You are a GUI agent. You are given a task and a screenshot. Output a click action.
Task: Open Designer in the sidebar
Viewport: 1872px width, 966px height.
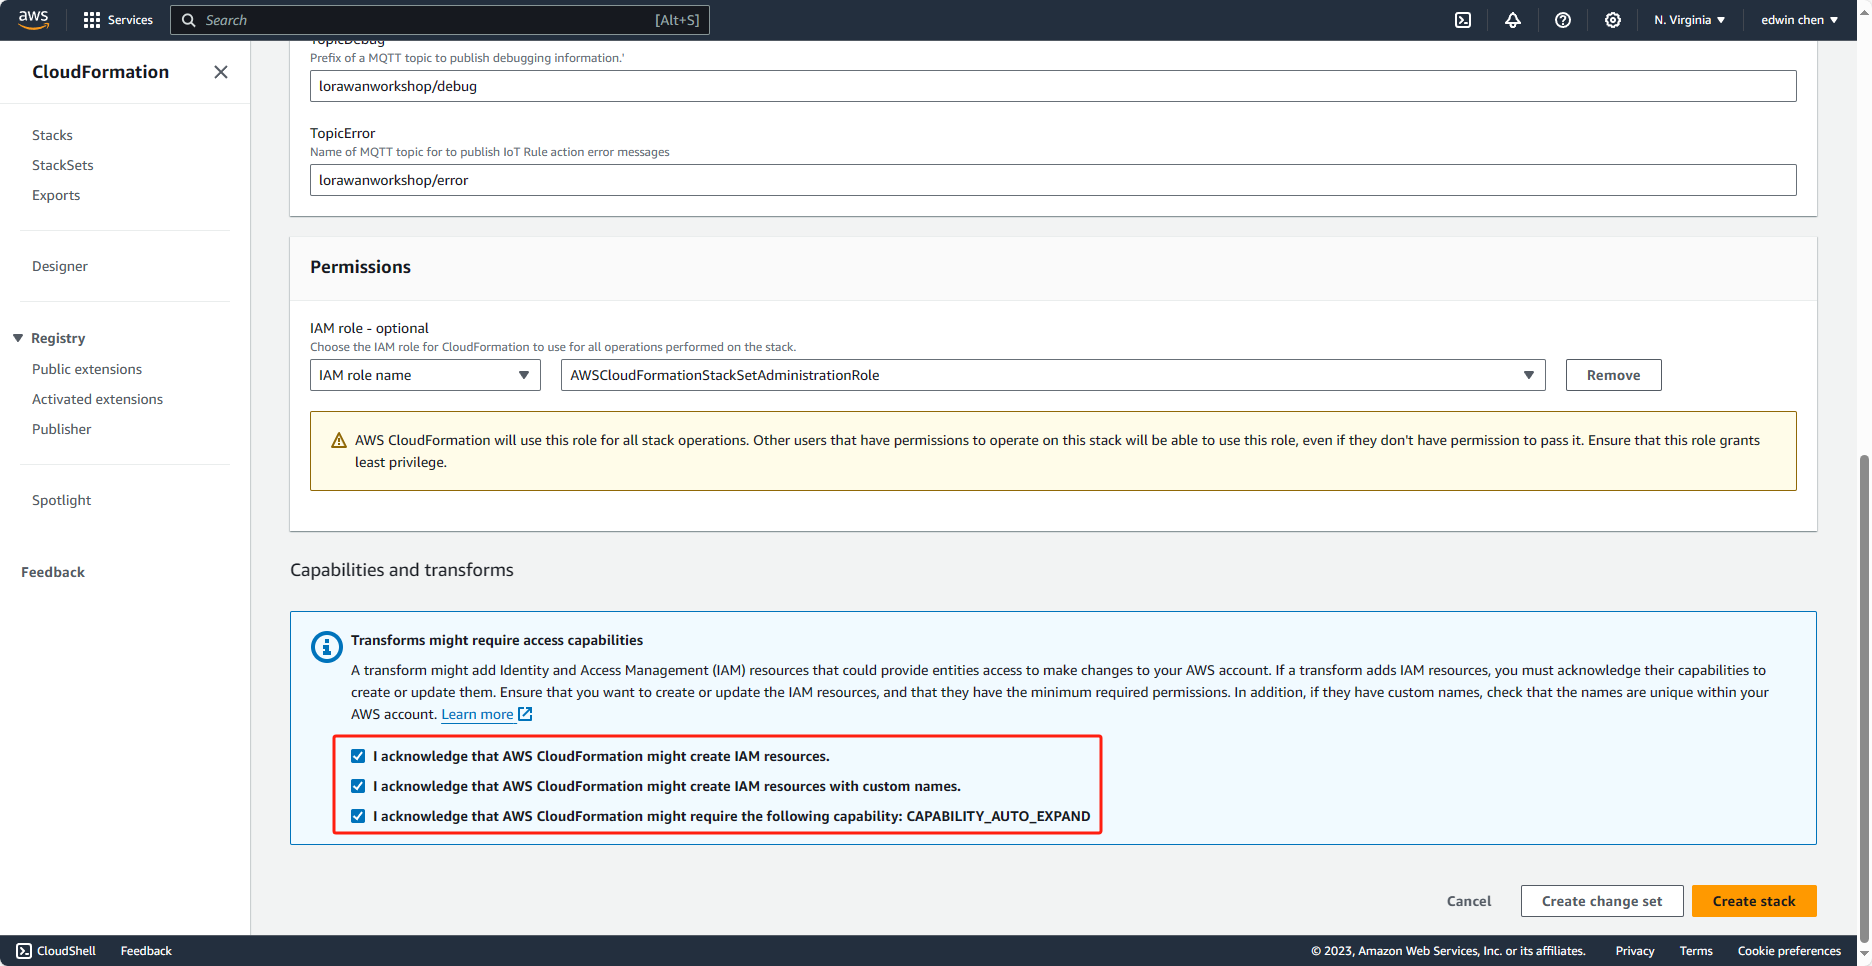coord(60,266)
